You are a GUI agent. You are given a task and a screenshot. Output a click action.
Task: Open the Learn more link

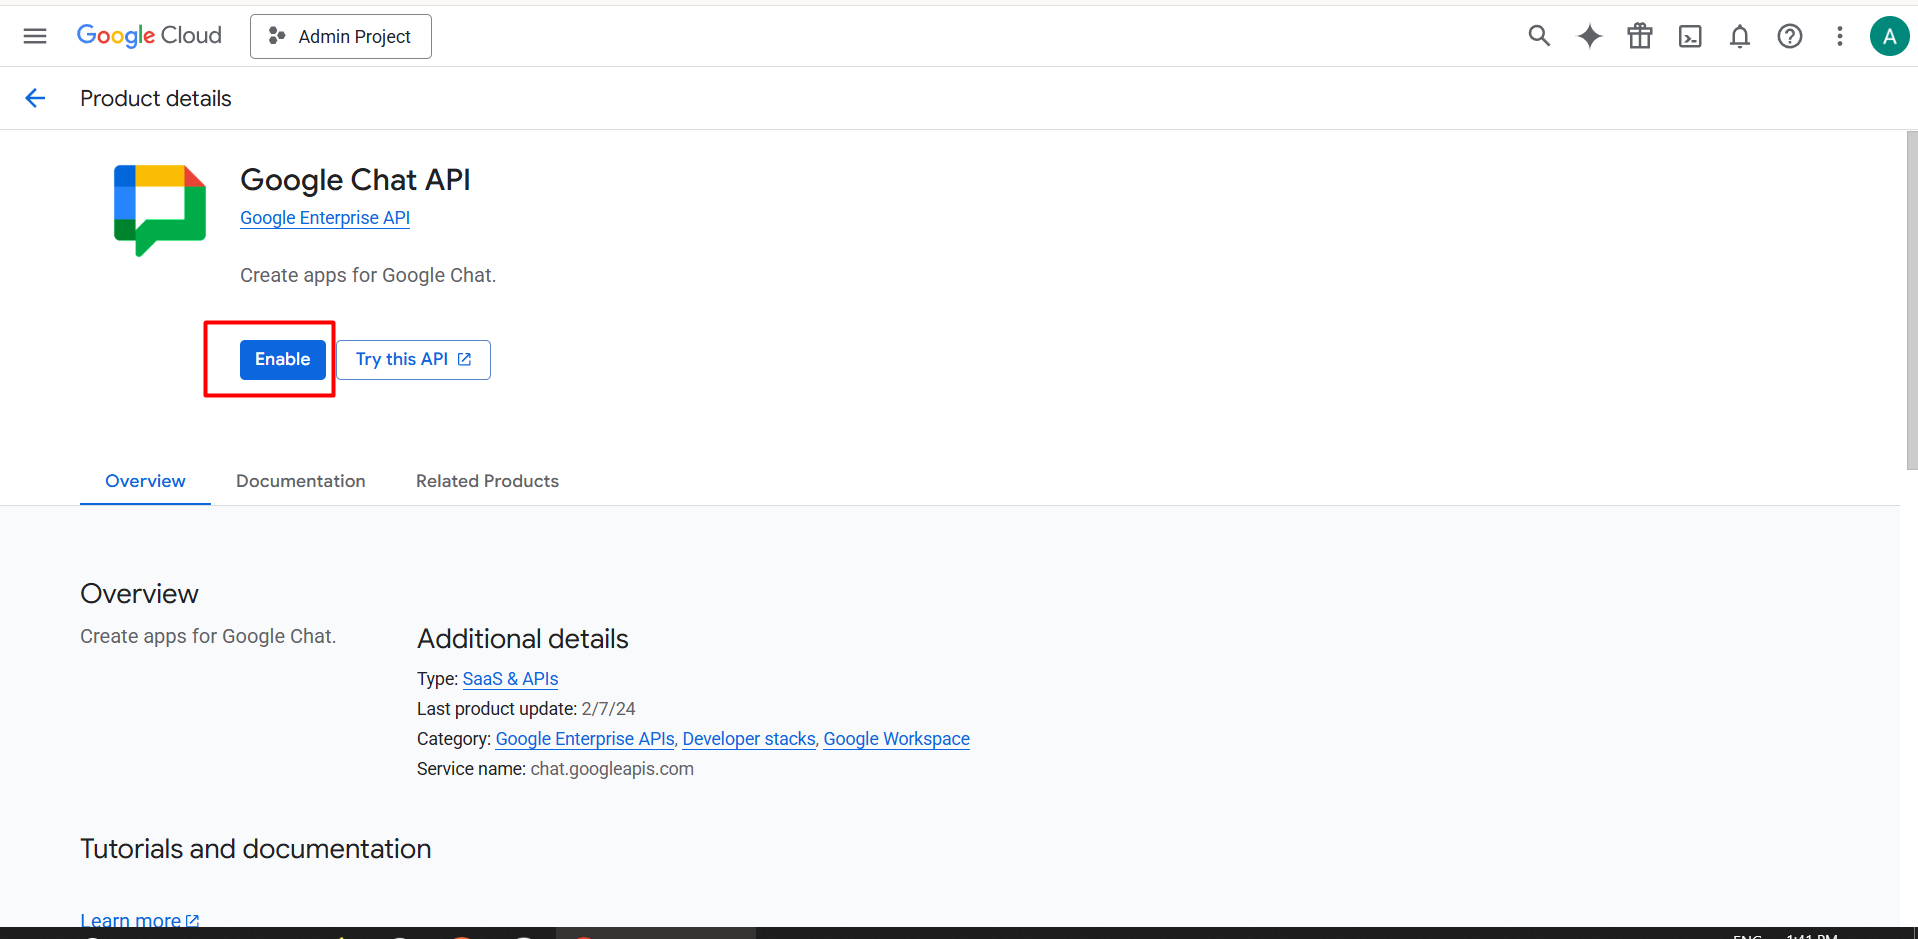pos(140,920)
